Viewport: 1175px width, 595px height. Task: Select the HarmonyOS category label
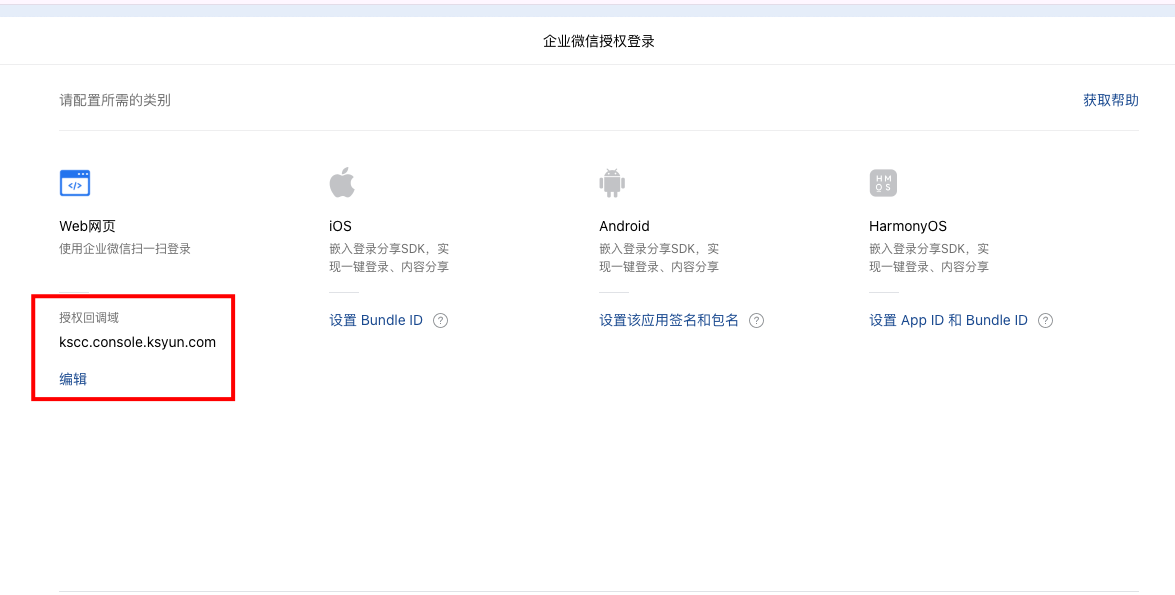tap(908, 226)
